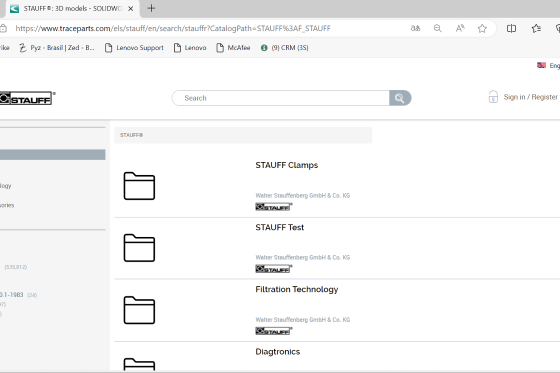Viewport: 560px width, 373px height.
Task: Open the Filtration Technology title
Action: [297, 289]
